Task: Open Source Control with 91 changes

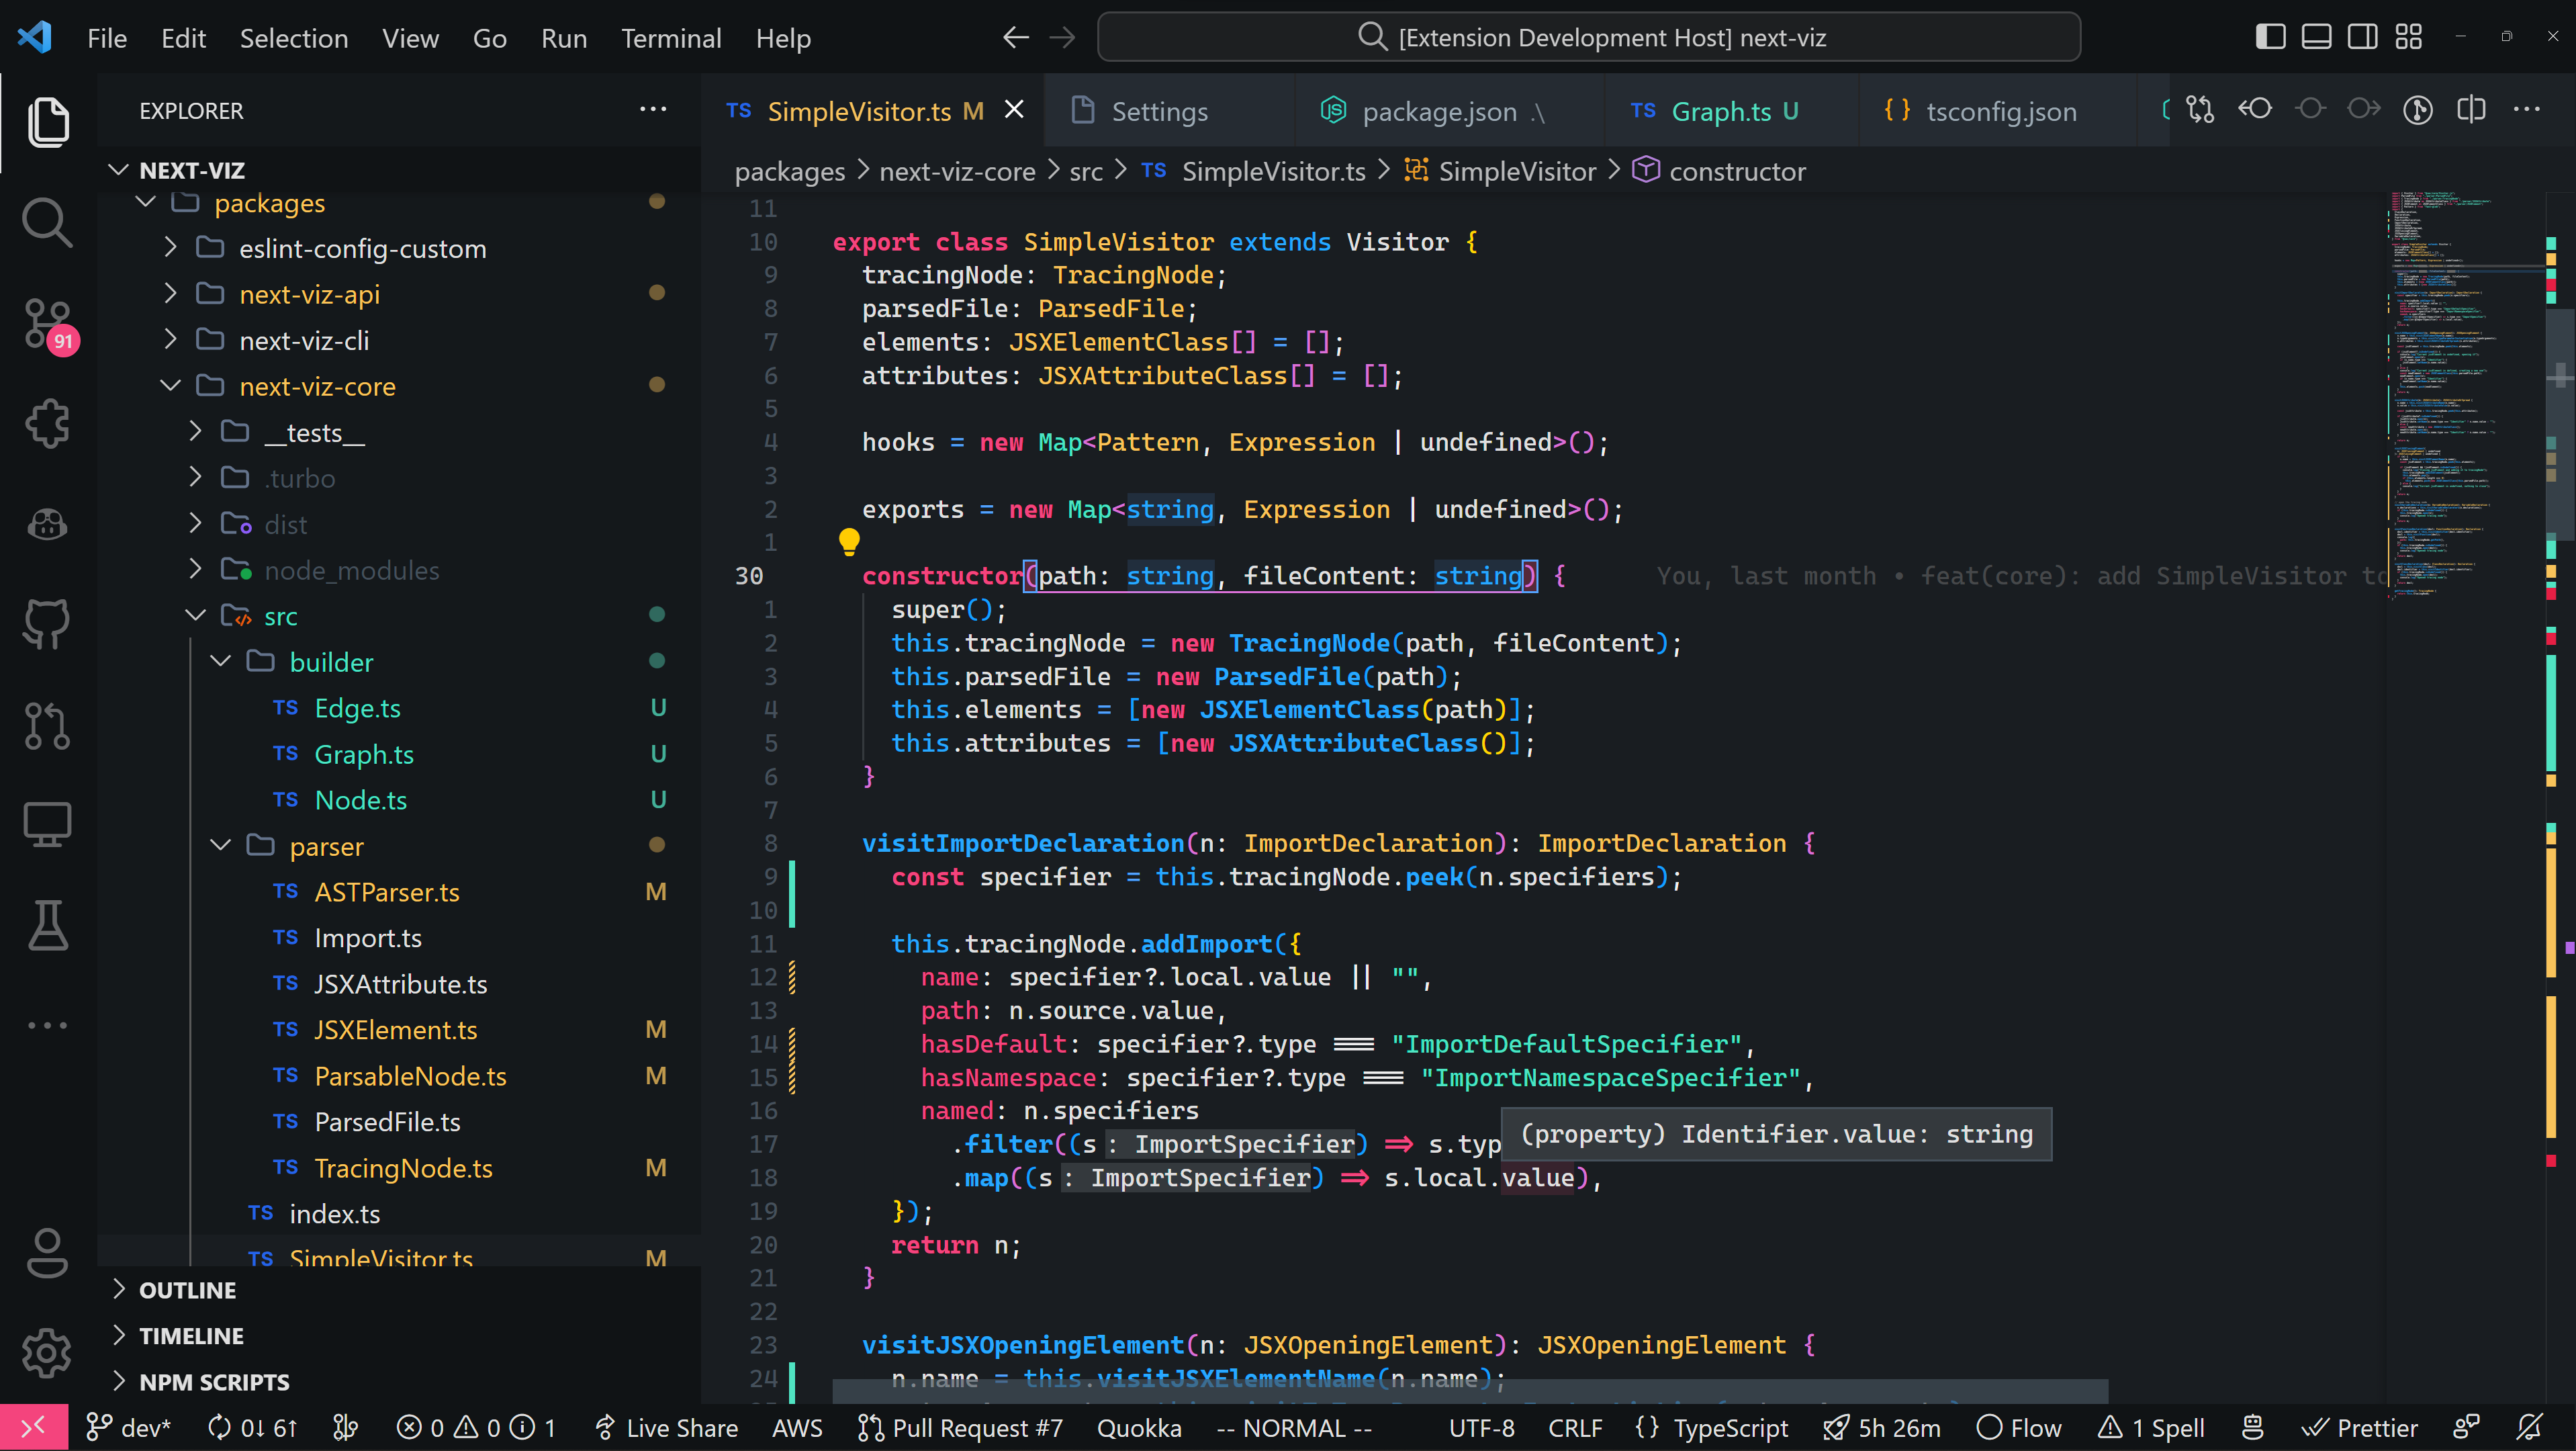Action: (x=48, y=324)
